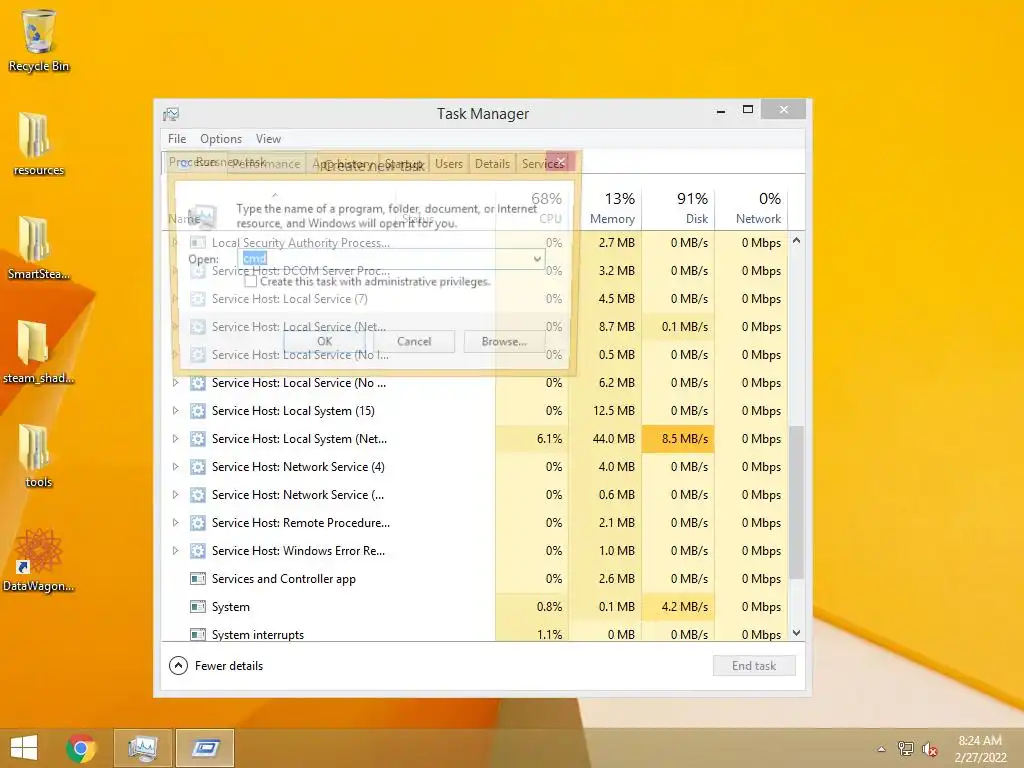Click gear icon of Service Host: Network Service (4)
The image size is (1024, 768).
point(197,467)
